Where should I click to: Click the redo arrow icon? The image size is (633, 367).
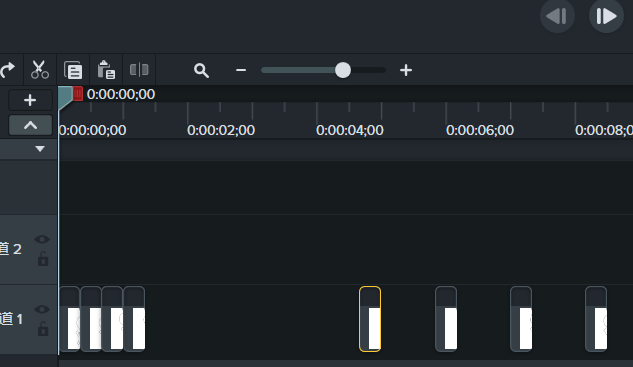pos(7,70)
